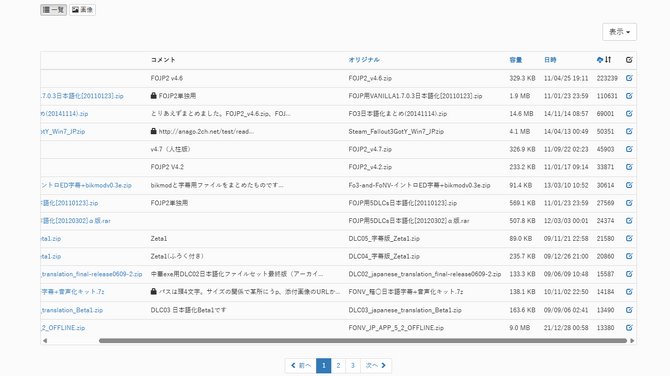The height and width of the screenshot is (376, 670).
Task: Open the final-release0609-2.zip file link
Action: tap(91, 274)
